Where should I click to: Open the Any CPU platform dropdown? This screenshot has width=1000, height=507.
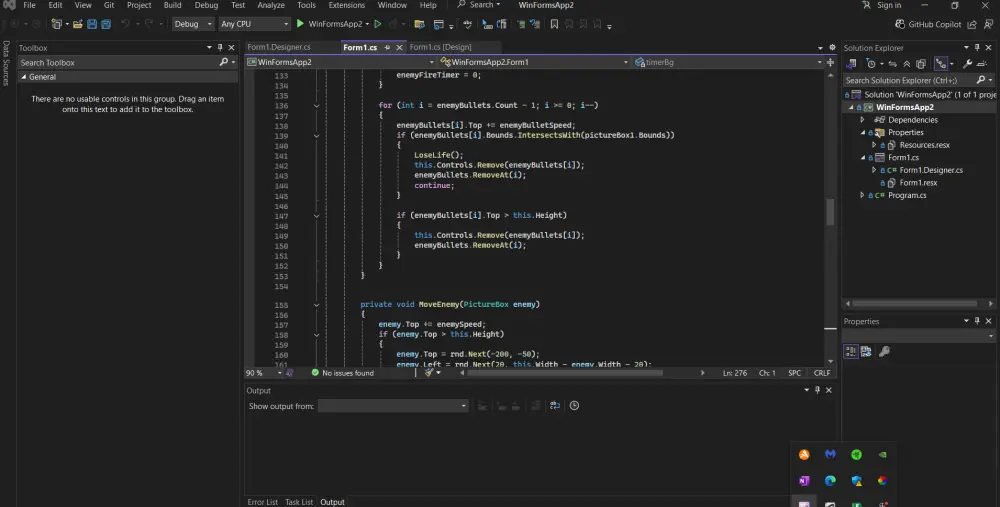pos(254,23)
